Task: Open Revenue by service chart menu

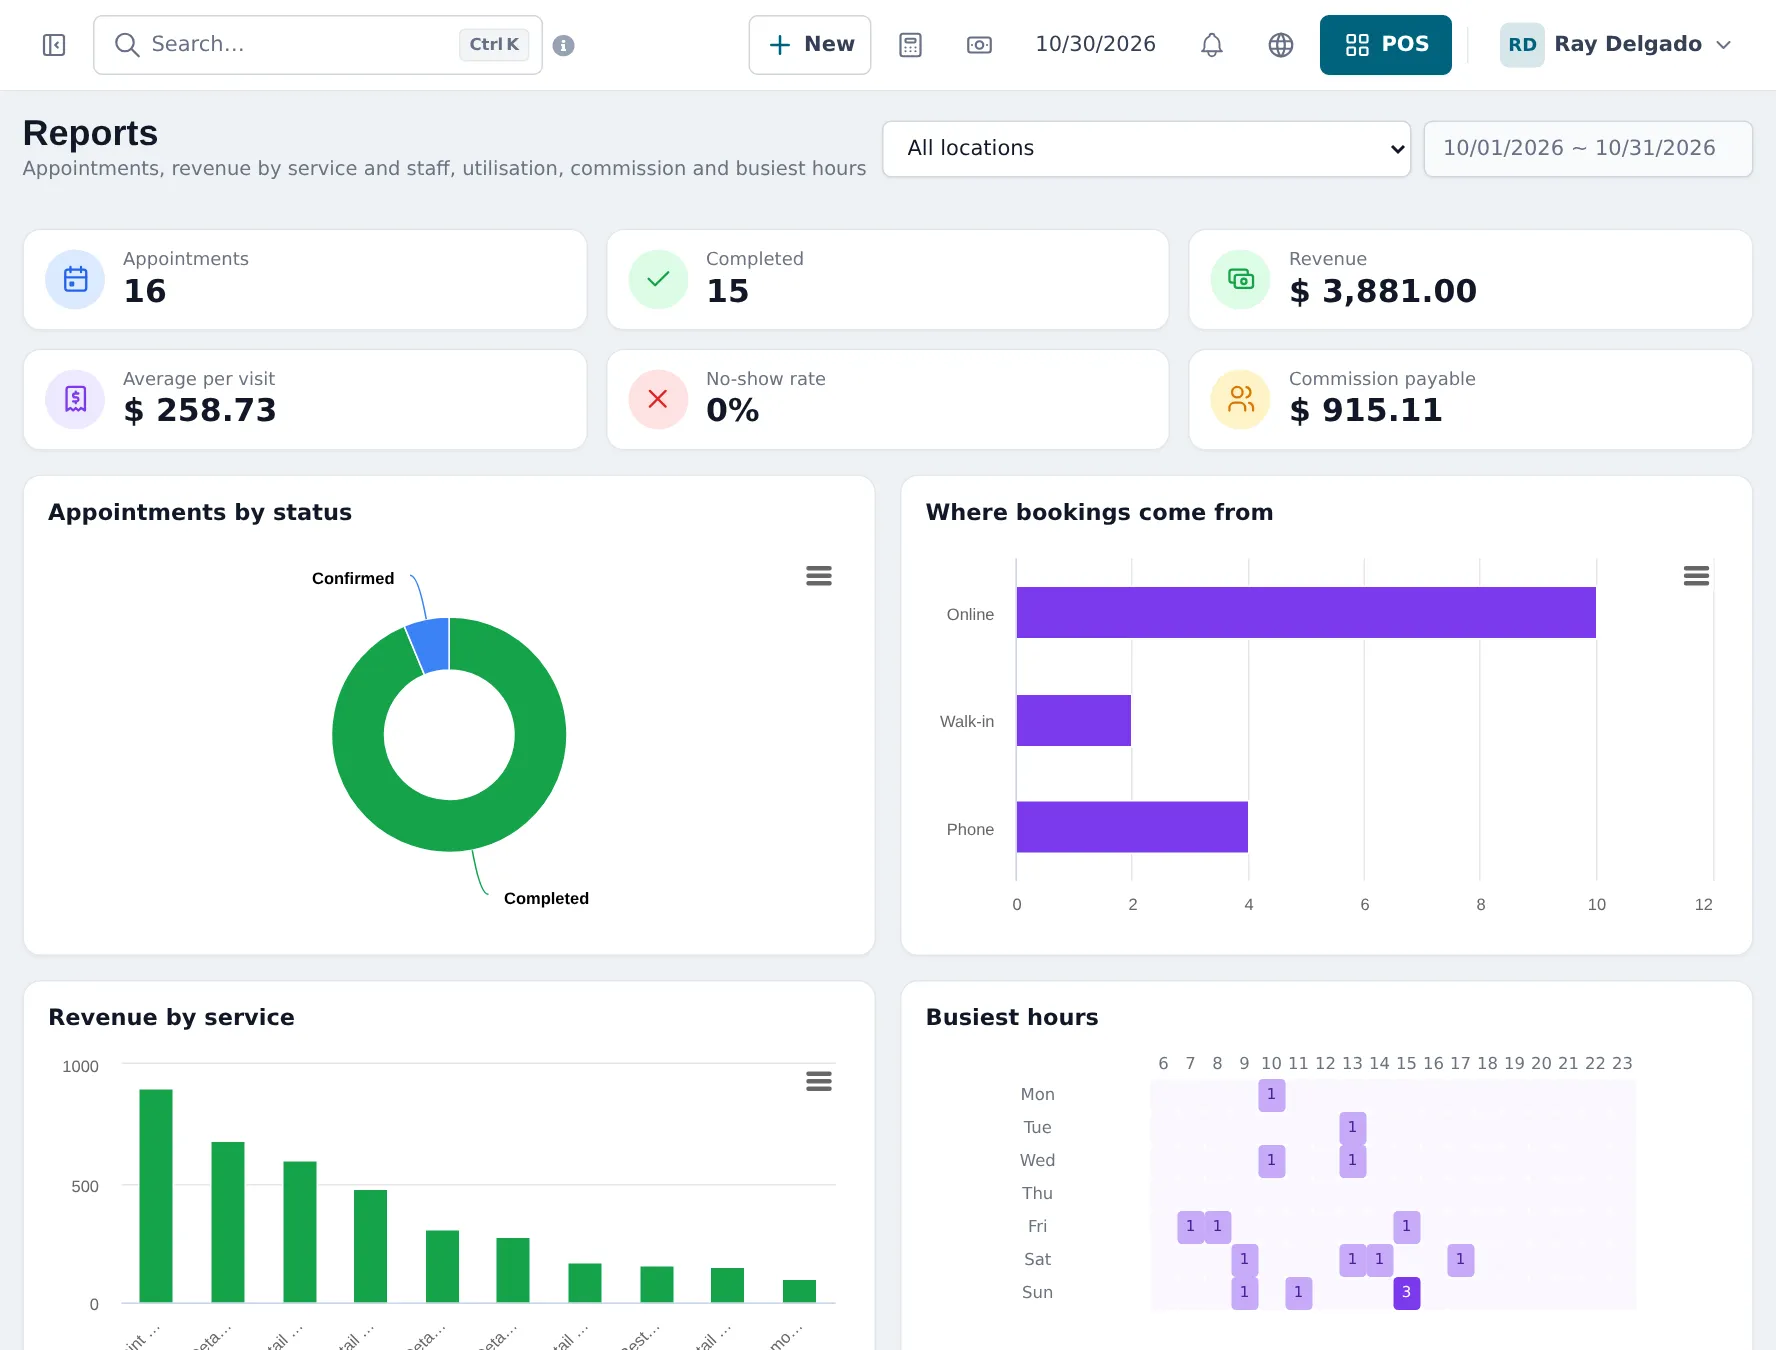Action: 819,1081
